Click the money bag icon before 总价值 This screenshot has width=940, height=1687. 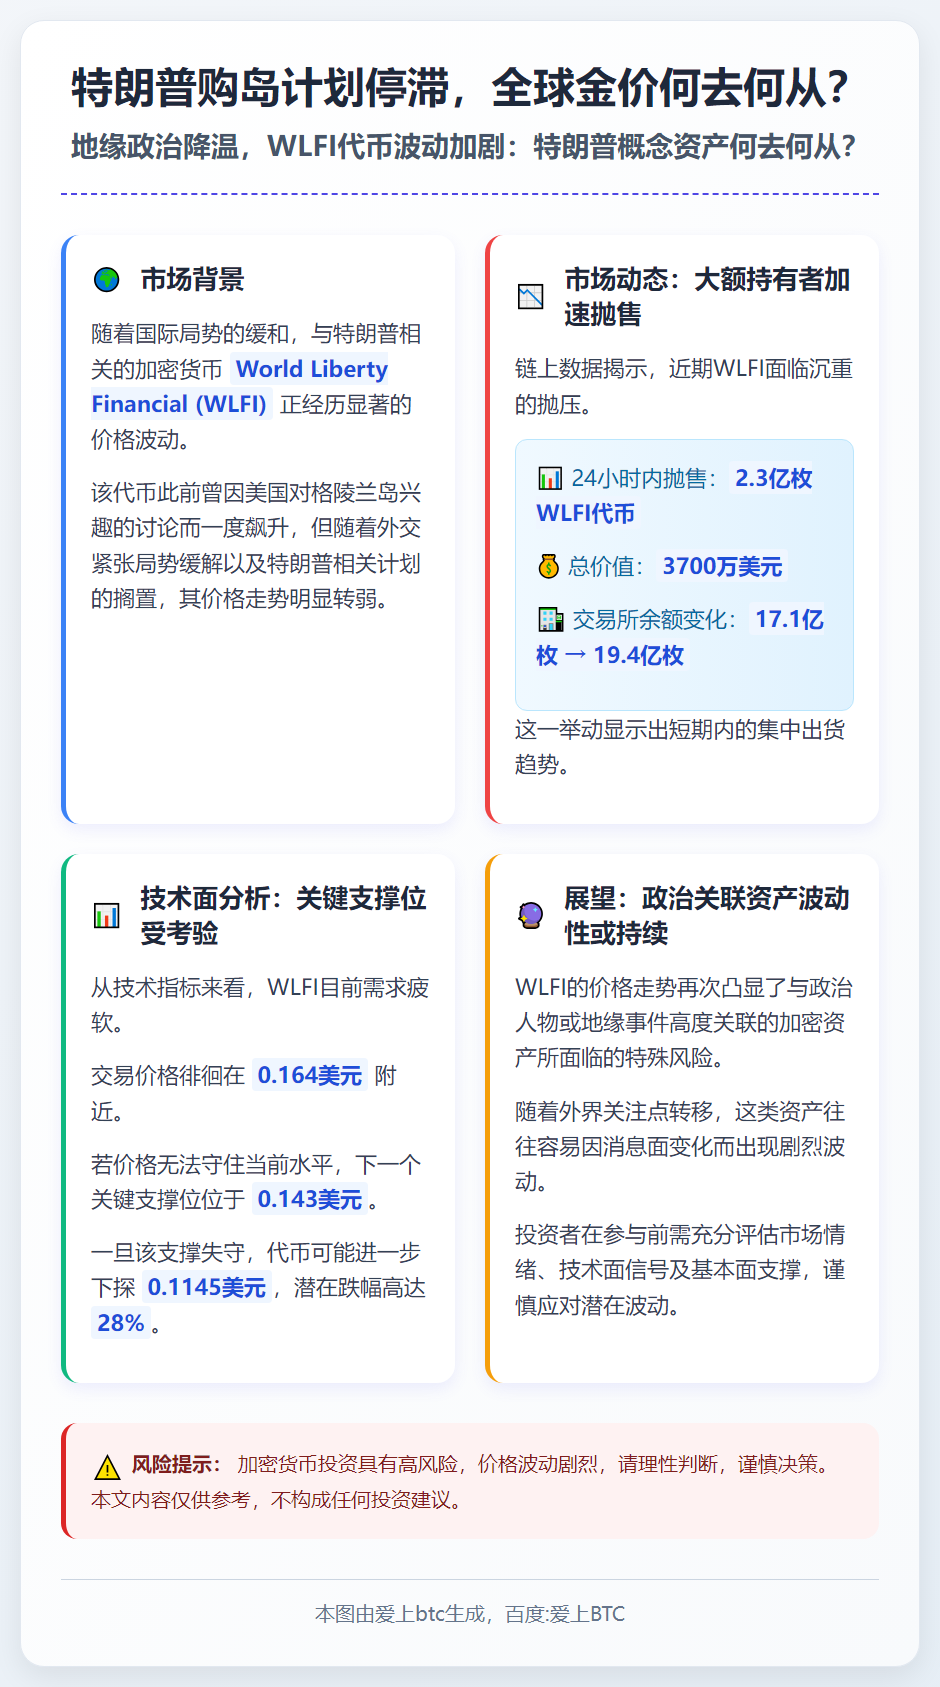548,567
